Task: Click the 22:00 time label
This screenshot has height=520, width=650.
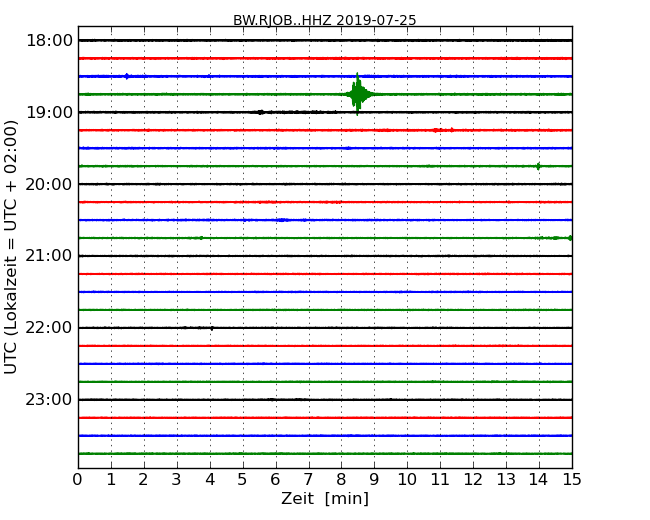Action: coord(49,328)
